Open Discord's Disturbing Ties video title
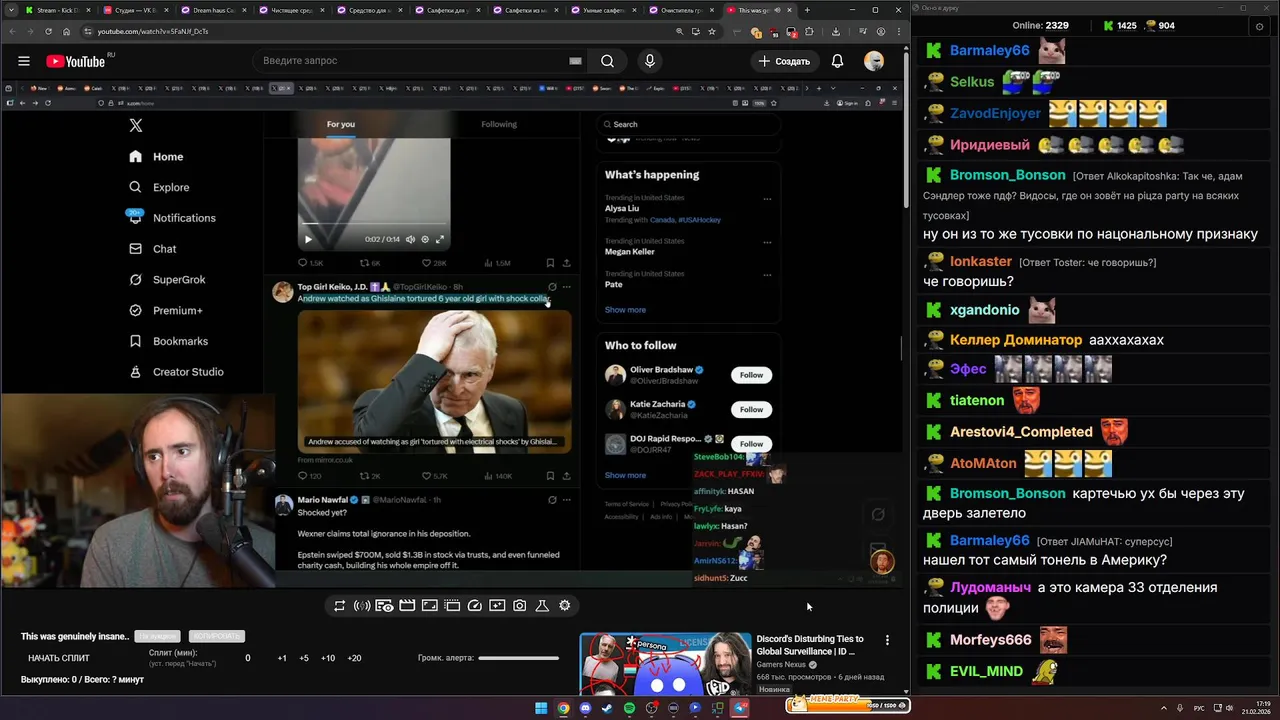This screenshot has width=1280, height=720. [x=810, y=645]
